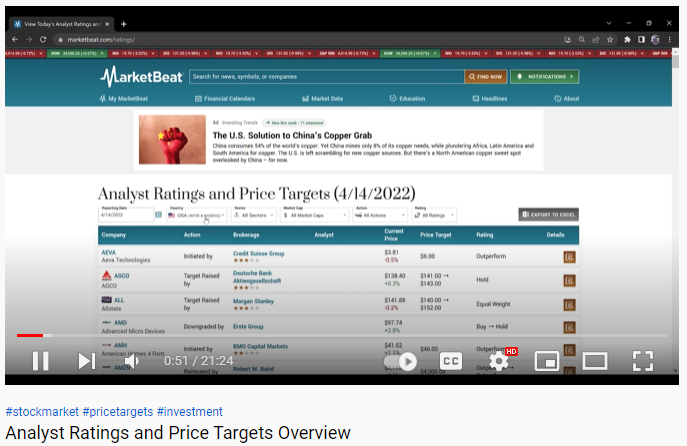This screenshot has width=687, height=446.
Task: Toggle the autoplay switch
Action: [x=400, y=361]
